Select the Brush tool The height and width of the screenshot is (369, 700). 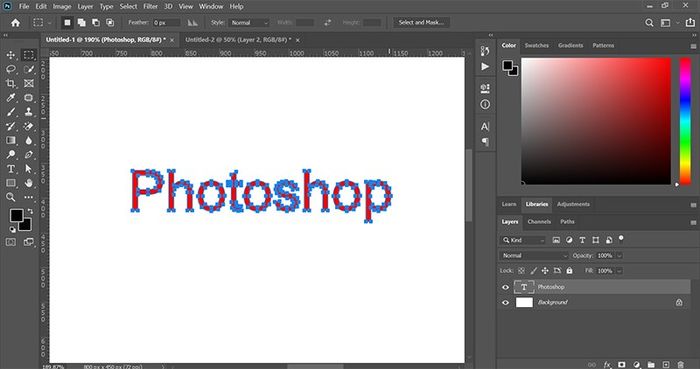point(11,112)
